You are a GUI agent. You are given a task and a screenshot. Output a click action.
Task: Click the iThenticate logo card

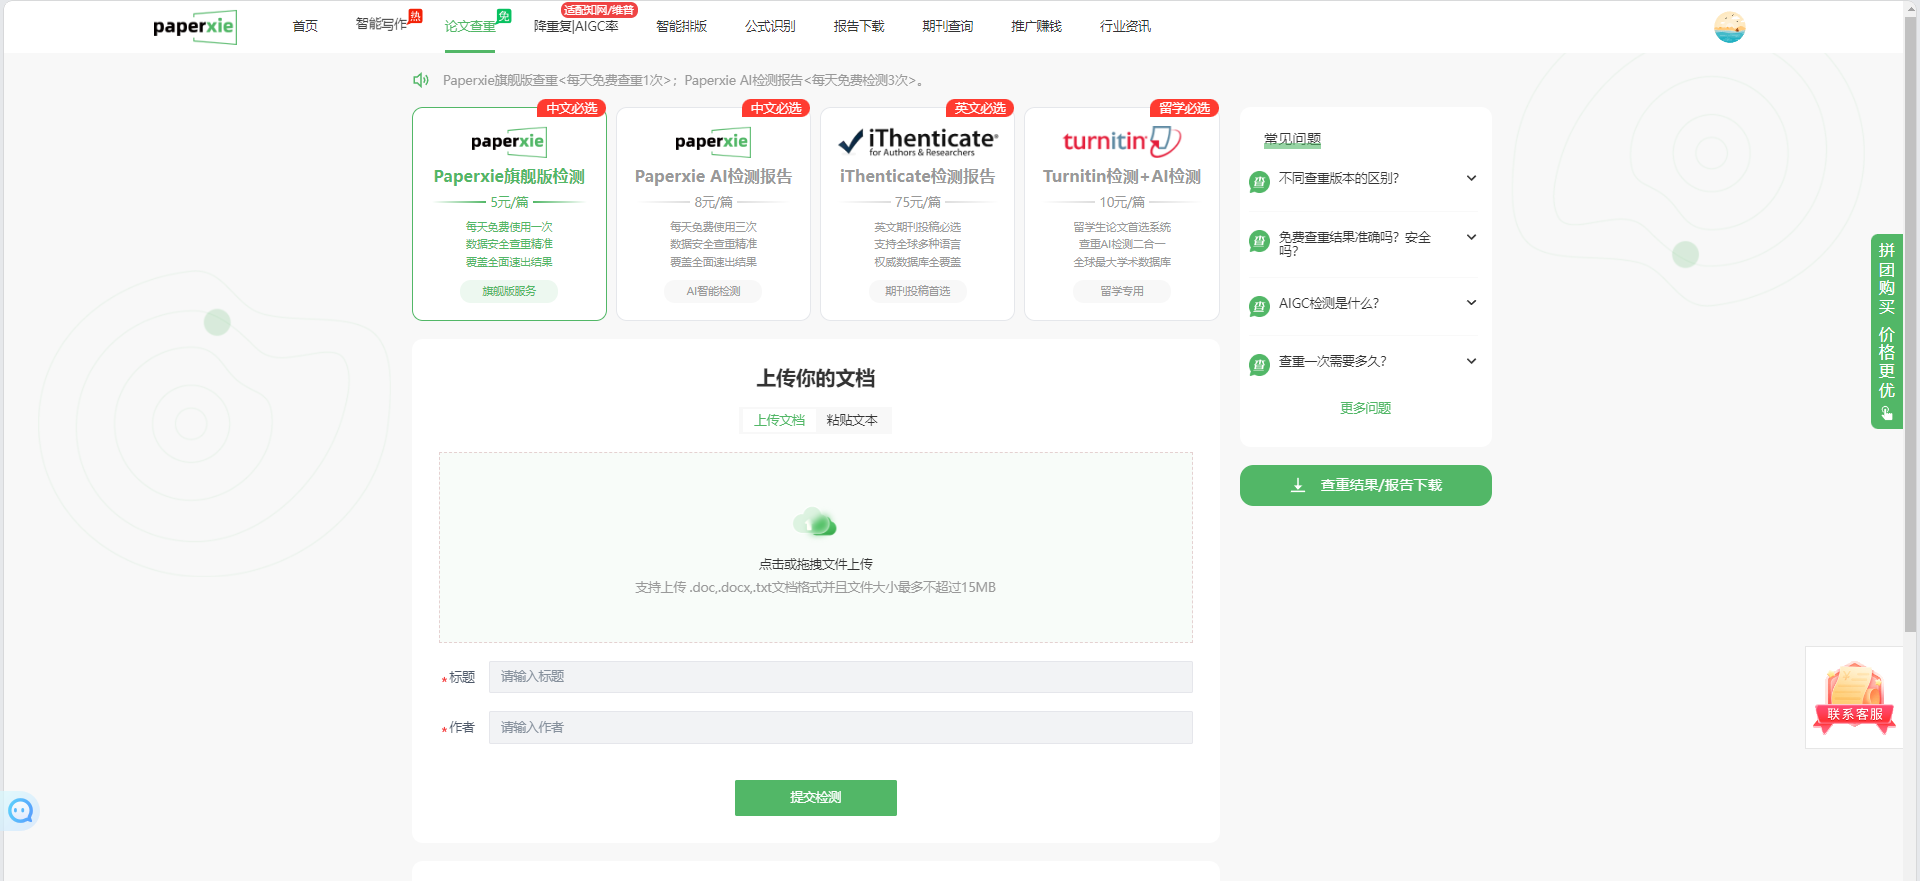click(x=917, y=142)
